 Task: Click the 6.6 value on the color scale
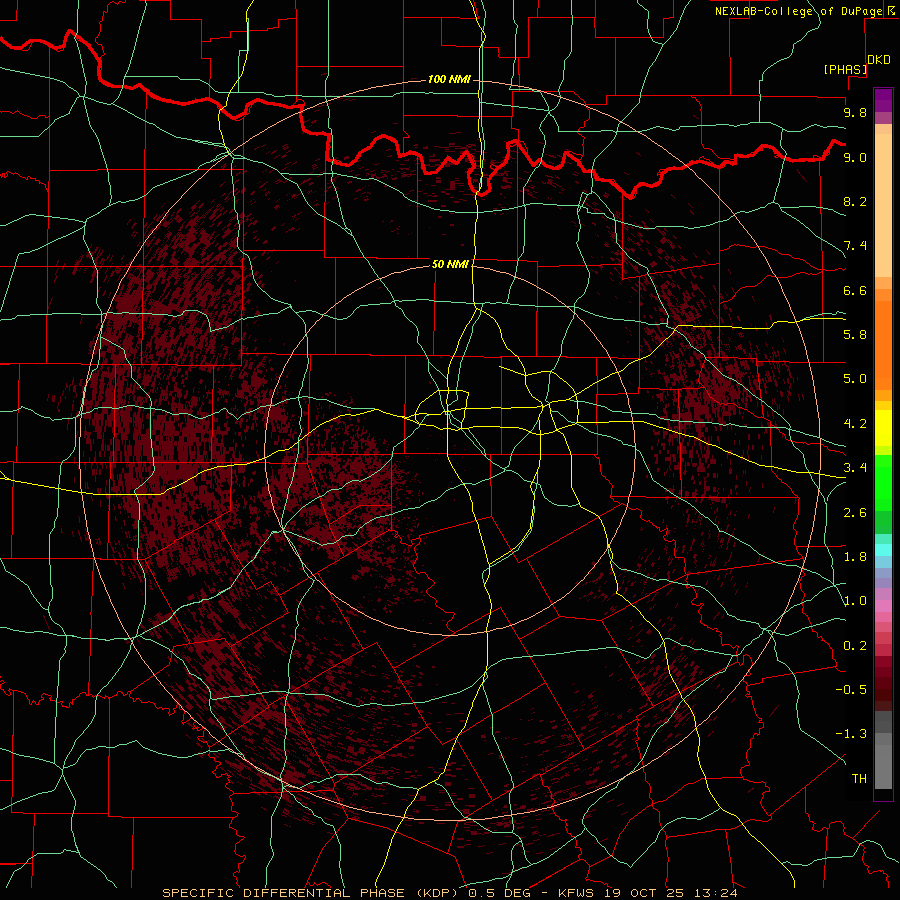(855, 290)
